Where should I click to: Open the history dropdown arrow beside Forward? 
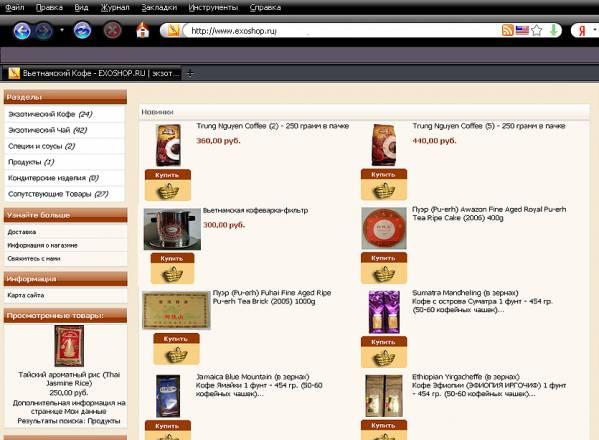[62, 30]
